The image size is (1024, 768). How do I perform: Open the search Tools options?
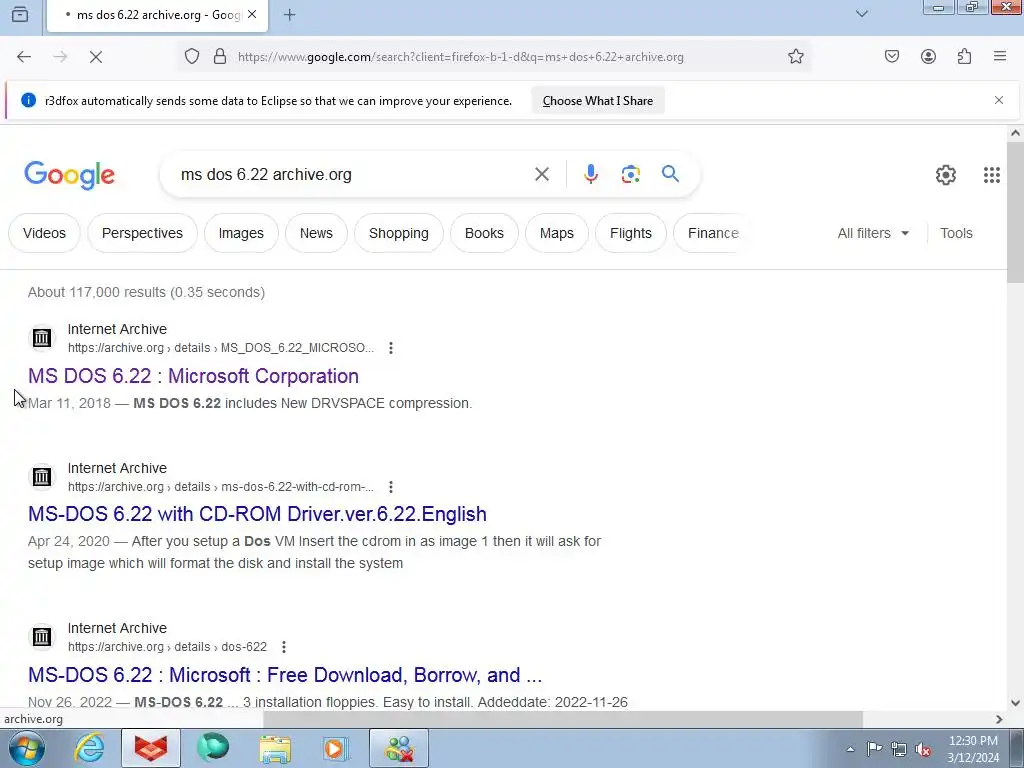(x=956, y=233)
